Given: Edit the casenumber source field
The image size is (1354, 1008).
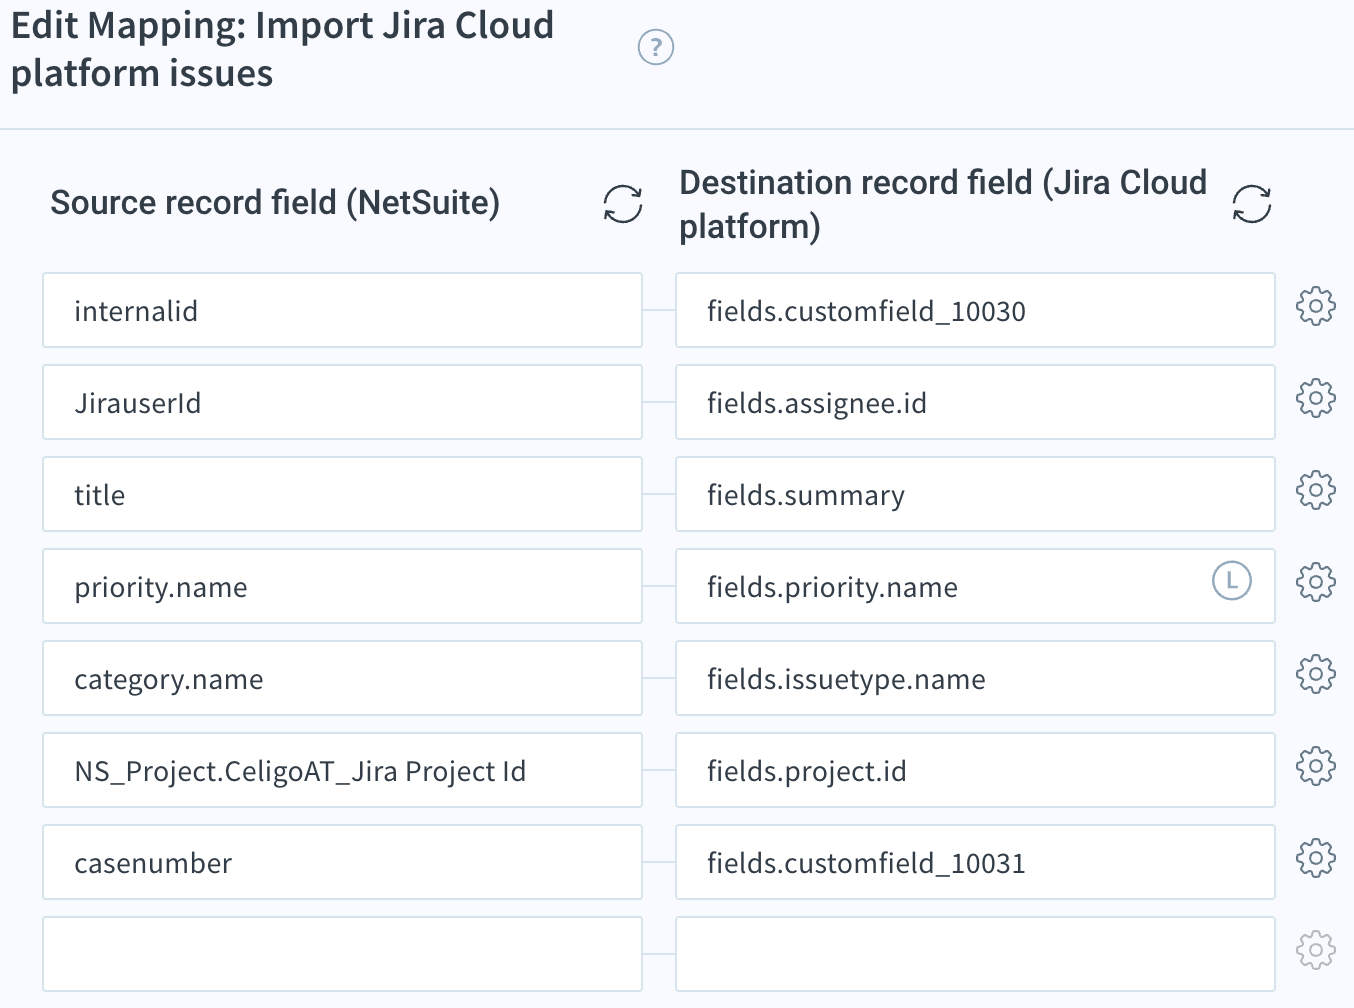Looking at the screenshot, I should click(342, 862).
